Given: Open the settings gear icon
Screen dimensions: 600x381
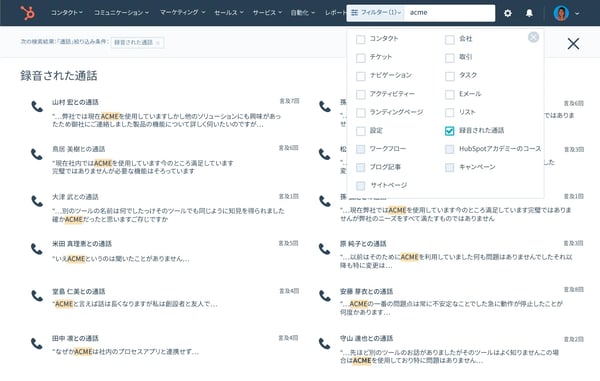Looking at the screenshot, I should point(508,13).
